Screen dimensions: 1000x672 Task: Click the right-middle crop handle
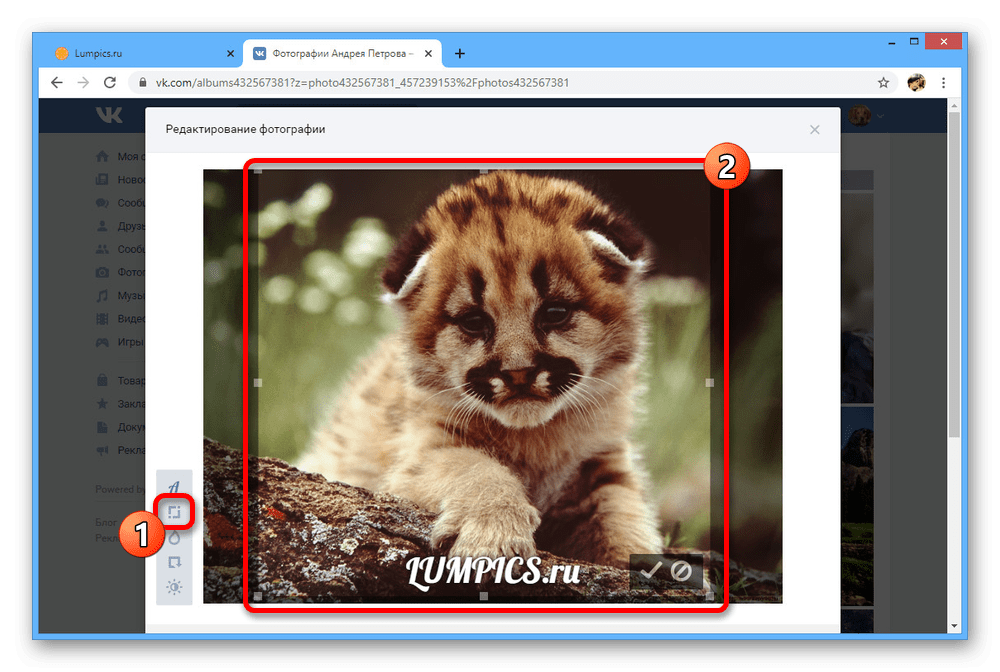pos(709,383)
